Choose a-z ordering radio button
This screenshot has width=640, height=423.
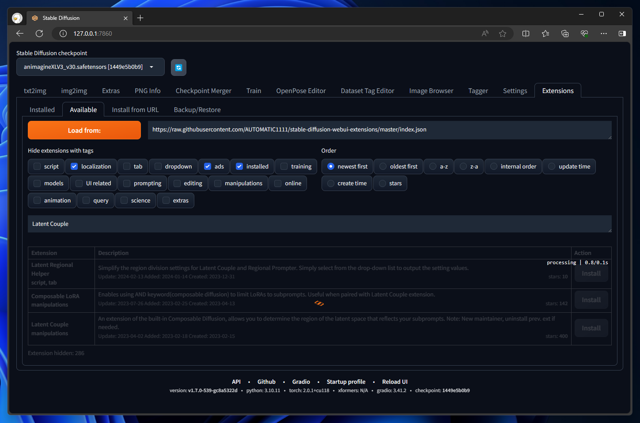[x=433, y=166]
